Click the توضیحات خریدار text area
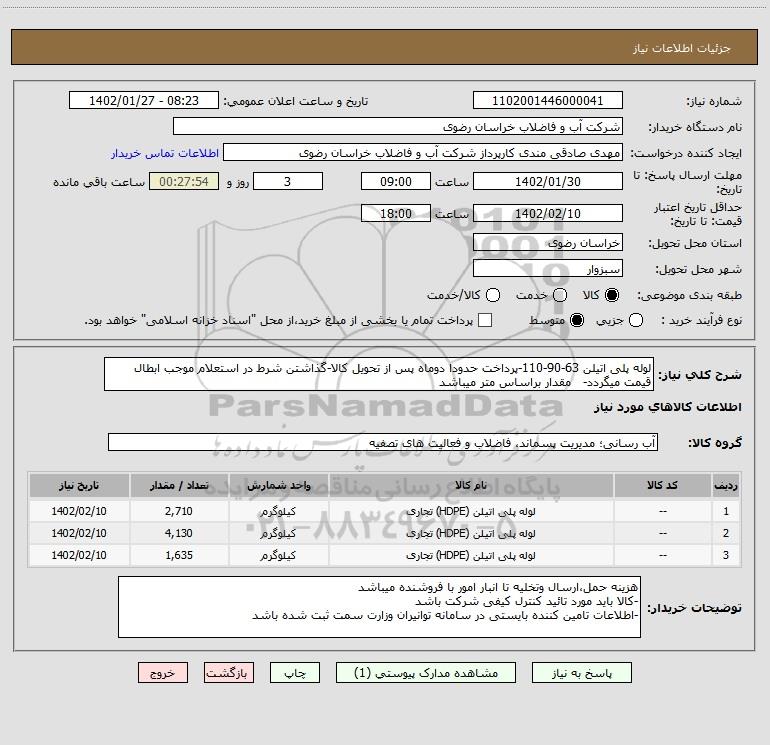 click(x=379, y=607)
